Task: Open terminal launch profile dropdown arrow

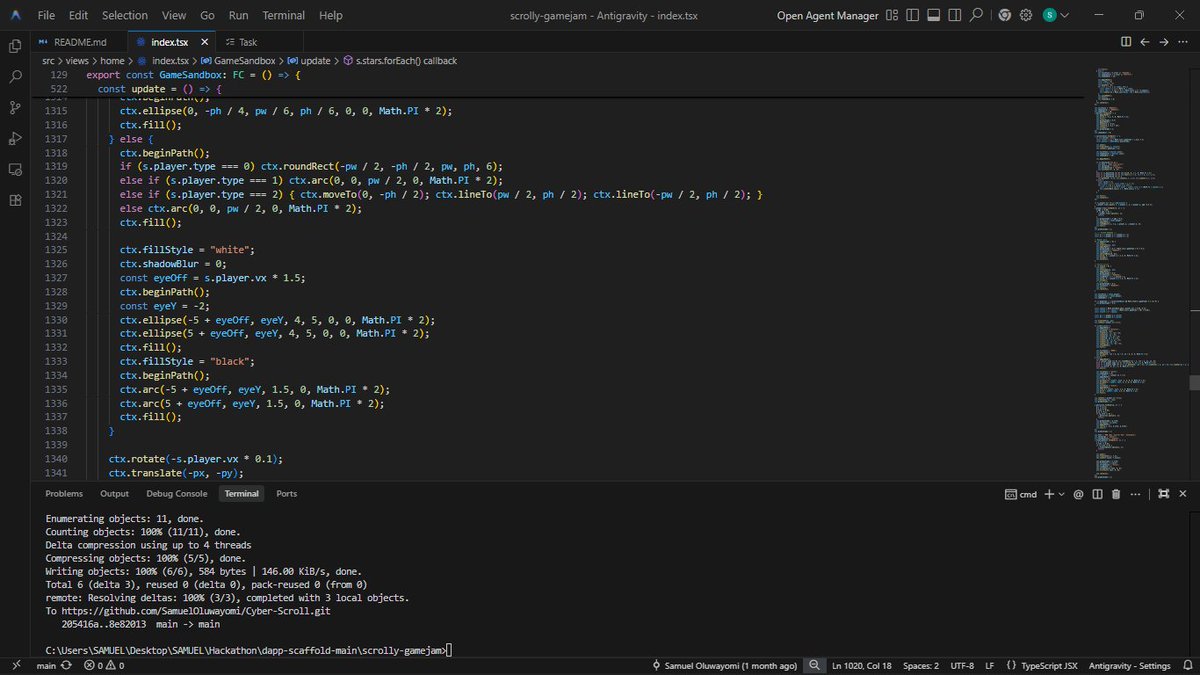Action: 1062,494
